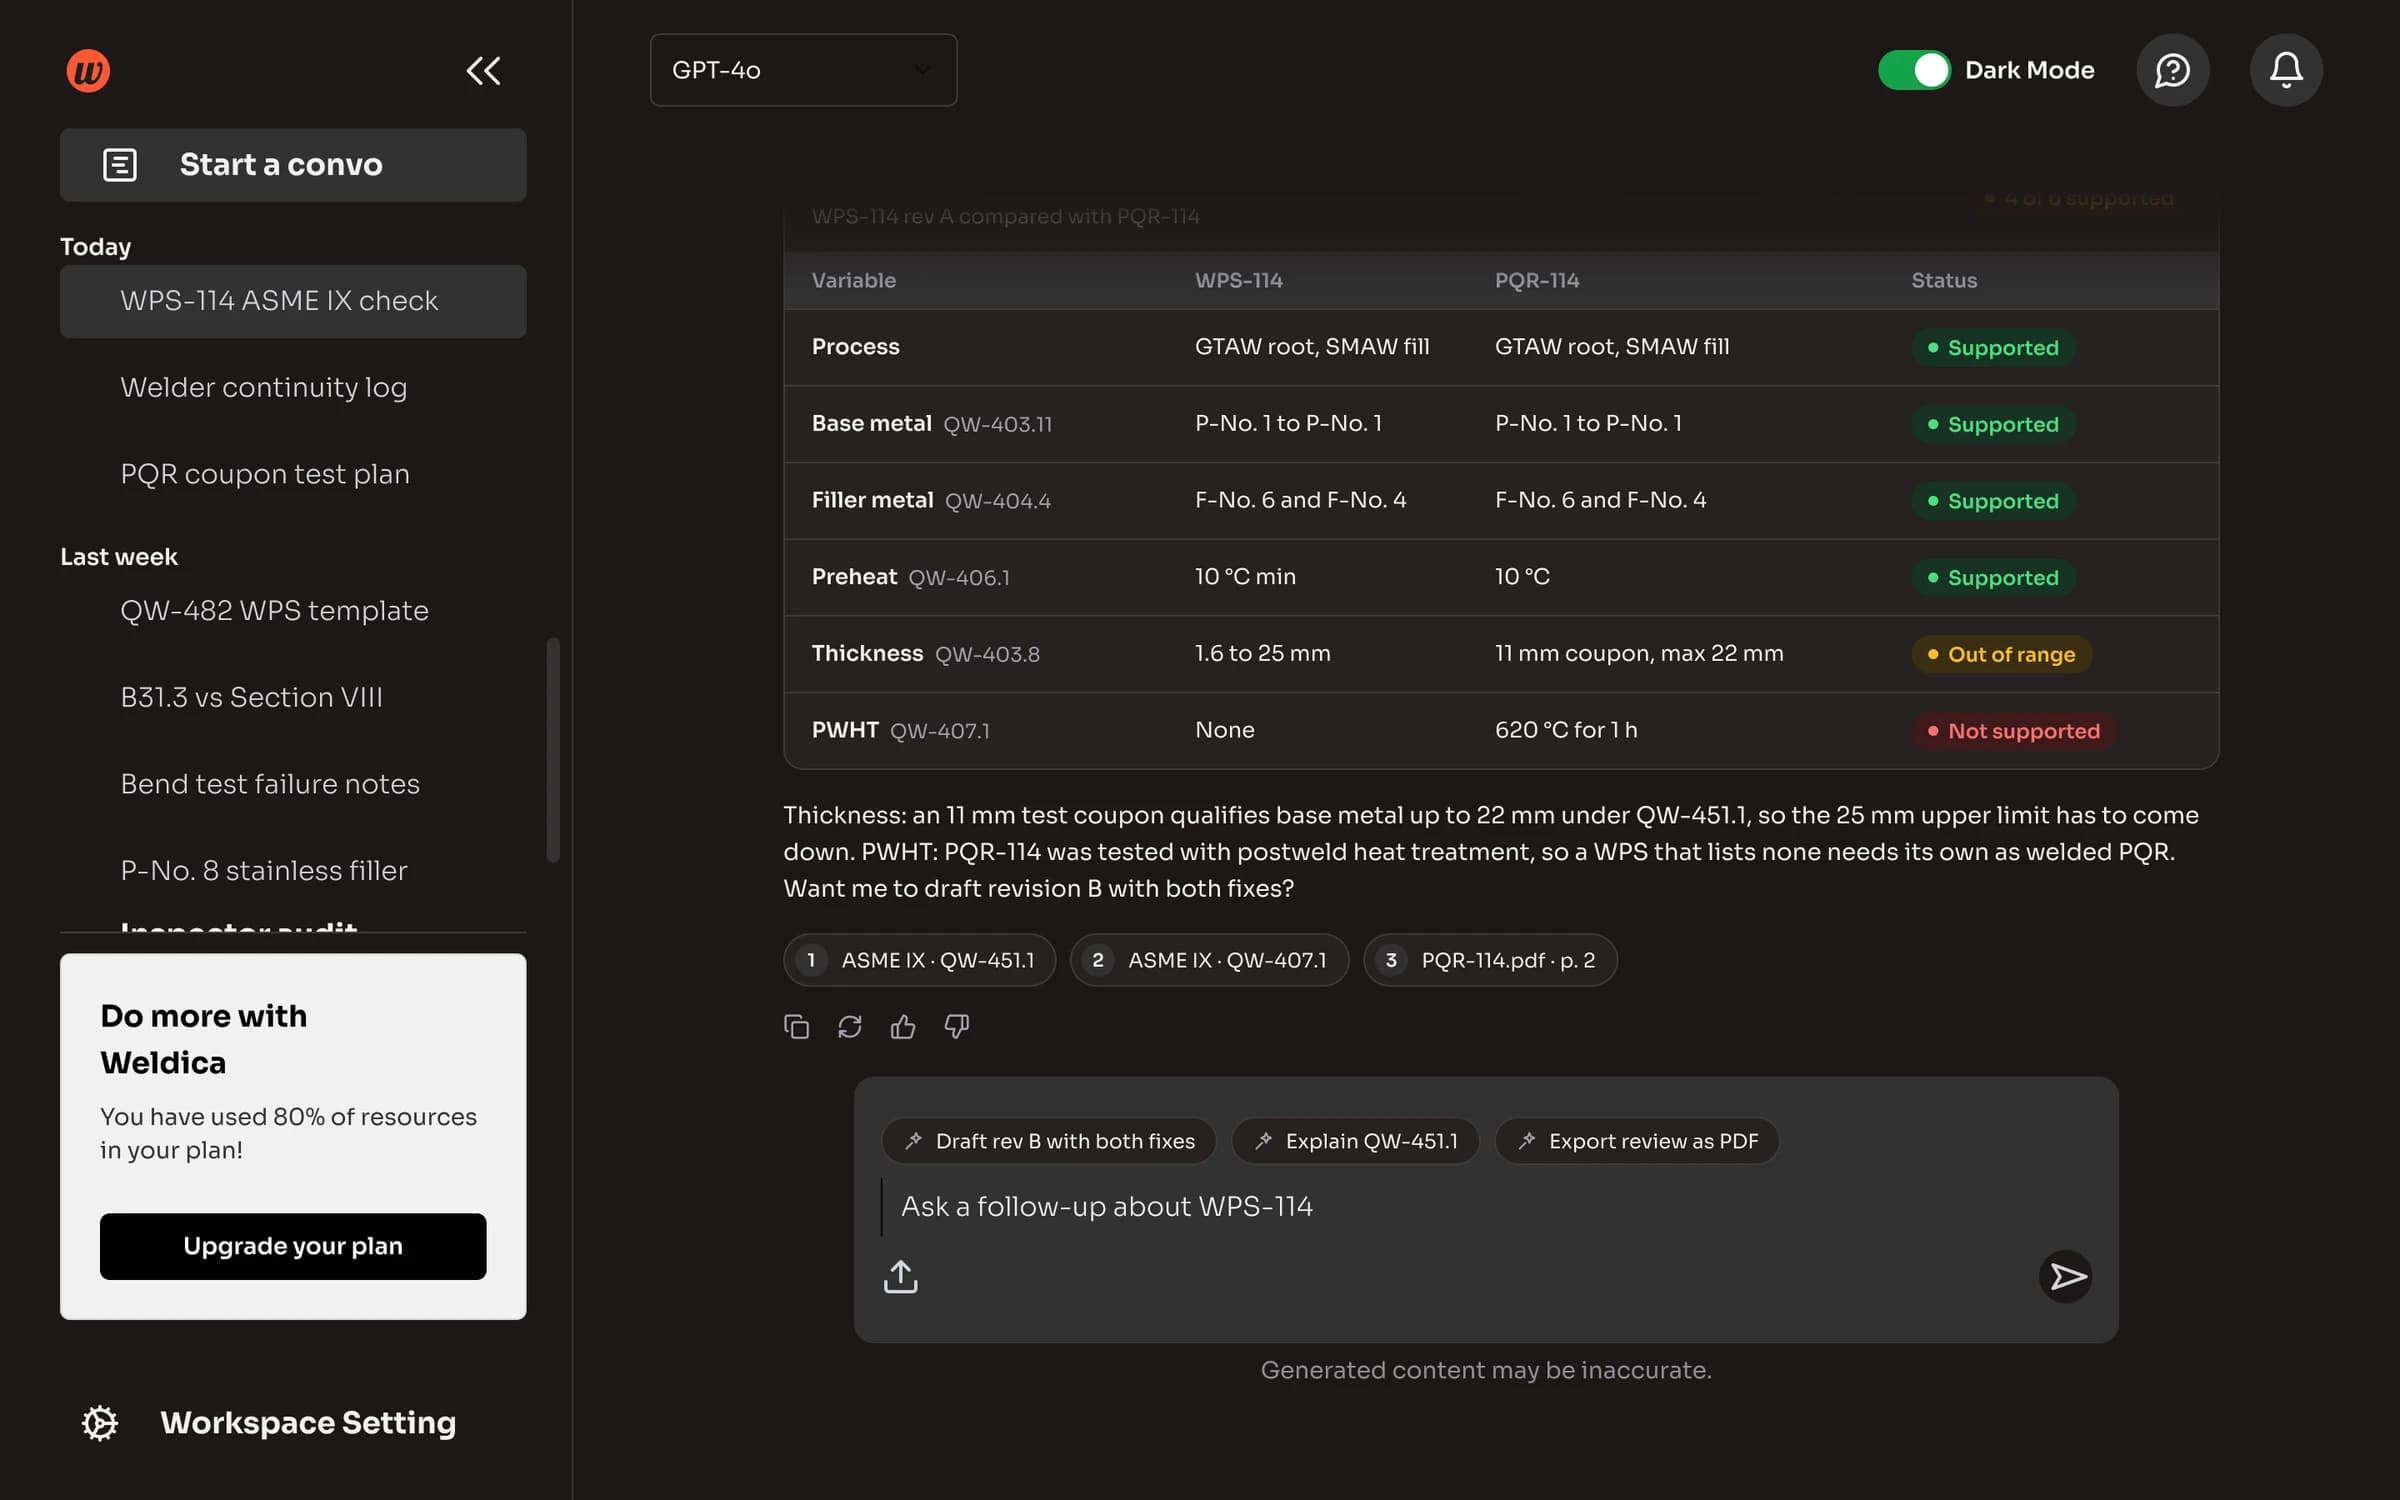The width and height of the screenshot is (2400, 1500).
Task: Collapse the sidebar with double chevron
Action: [483, 70]
